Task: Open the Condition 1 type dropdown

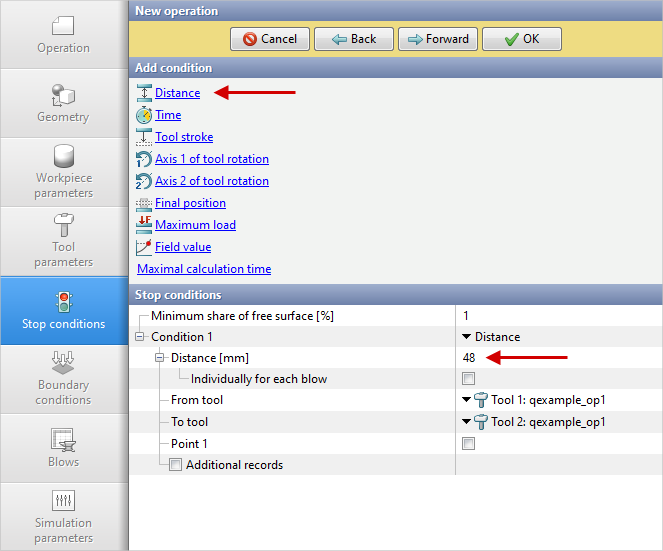Action: [467, 337]
